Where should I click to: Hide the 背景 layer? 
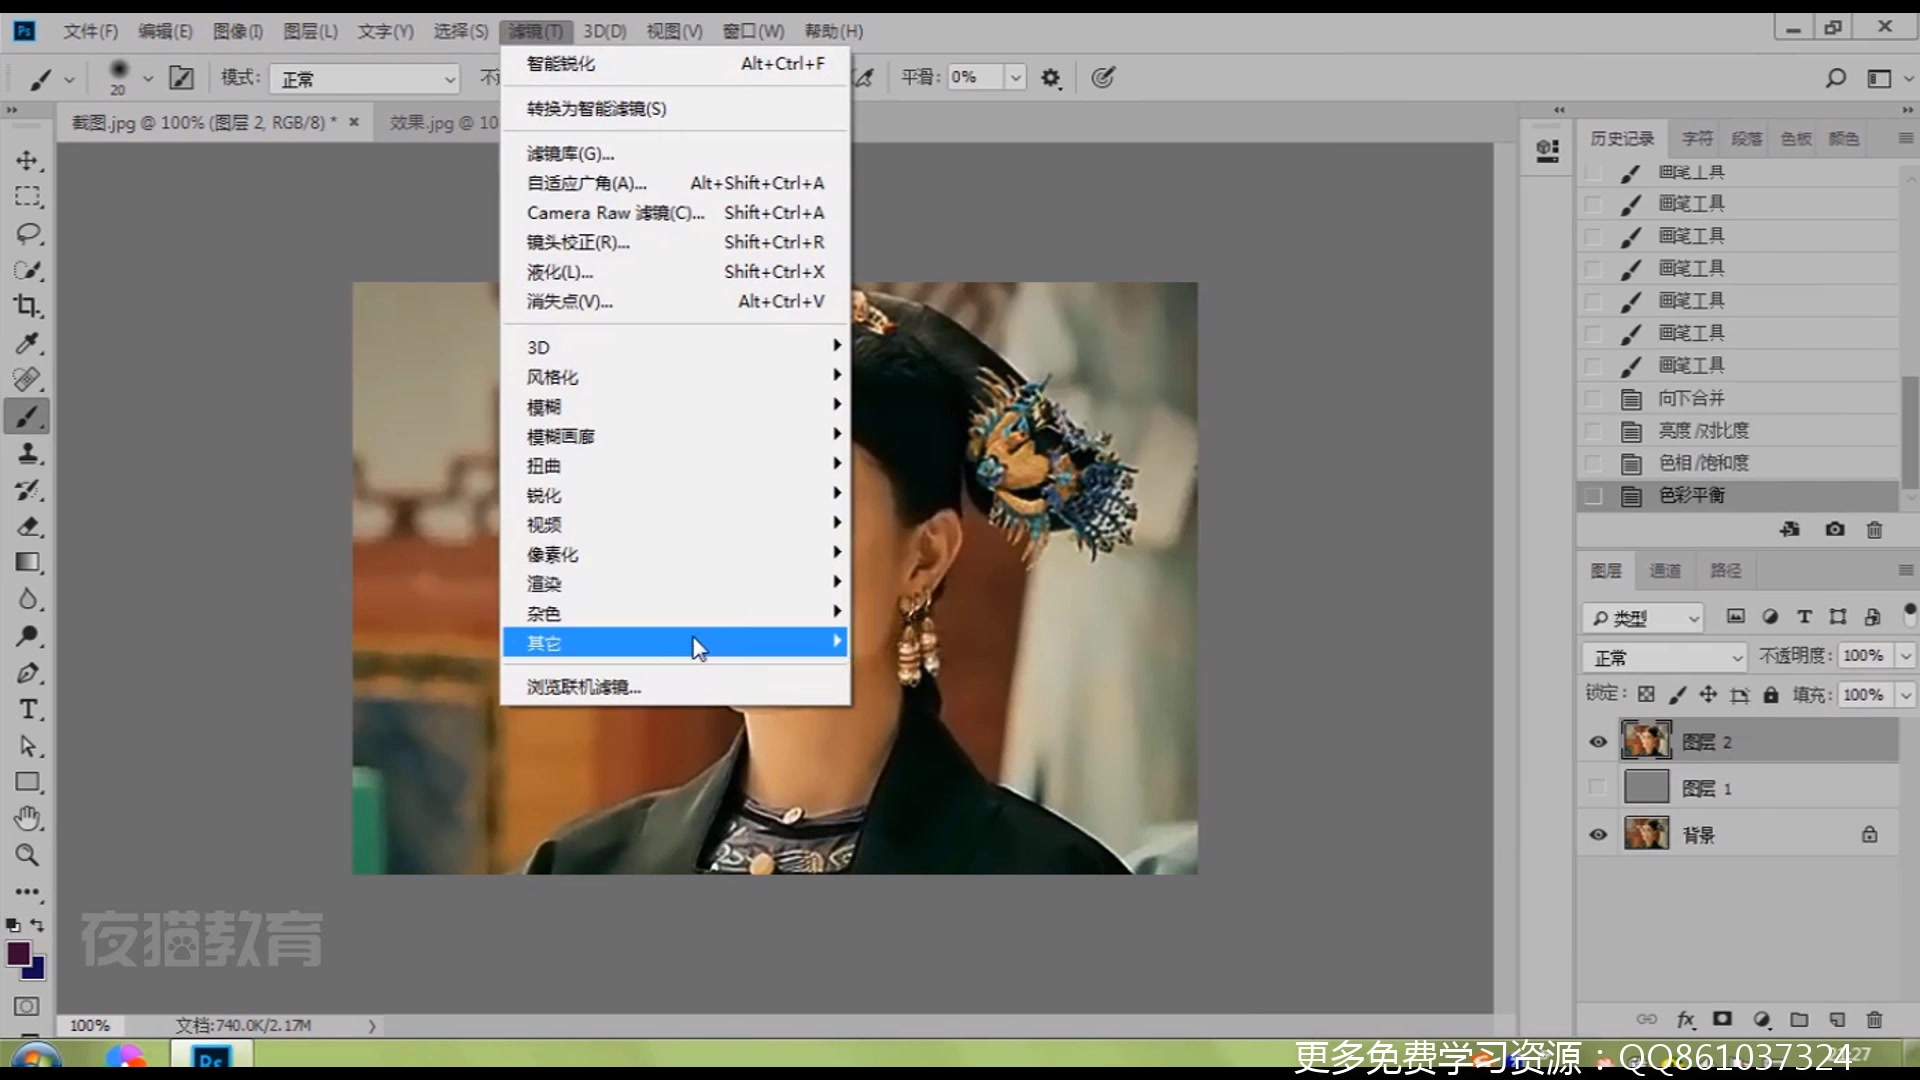(x=1598, y=835)
